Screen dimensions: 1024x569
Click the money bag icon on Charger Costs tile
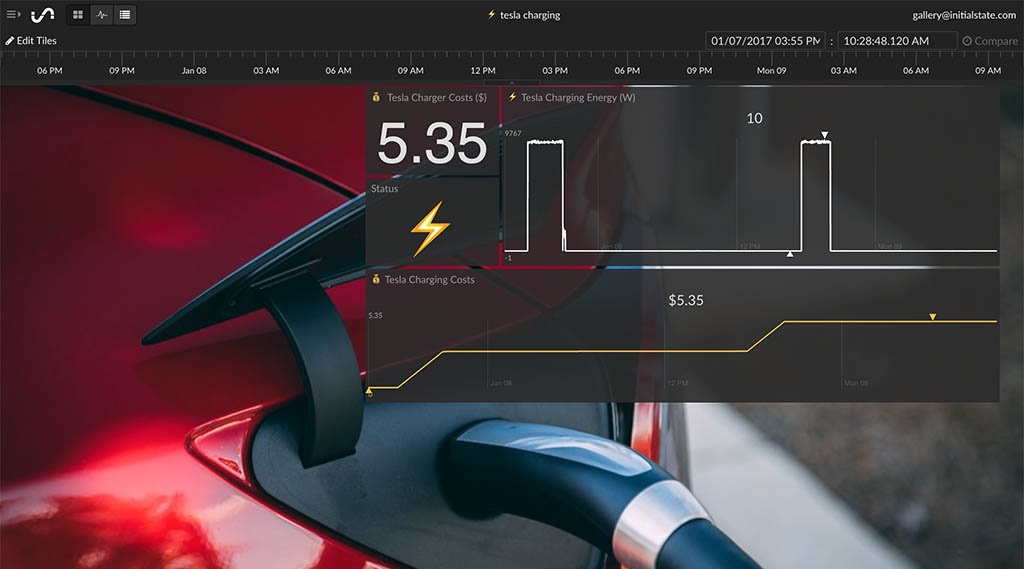376,98
